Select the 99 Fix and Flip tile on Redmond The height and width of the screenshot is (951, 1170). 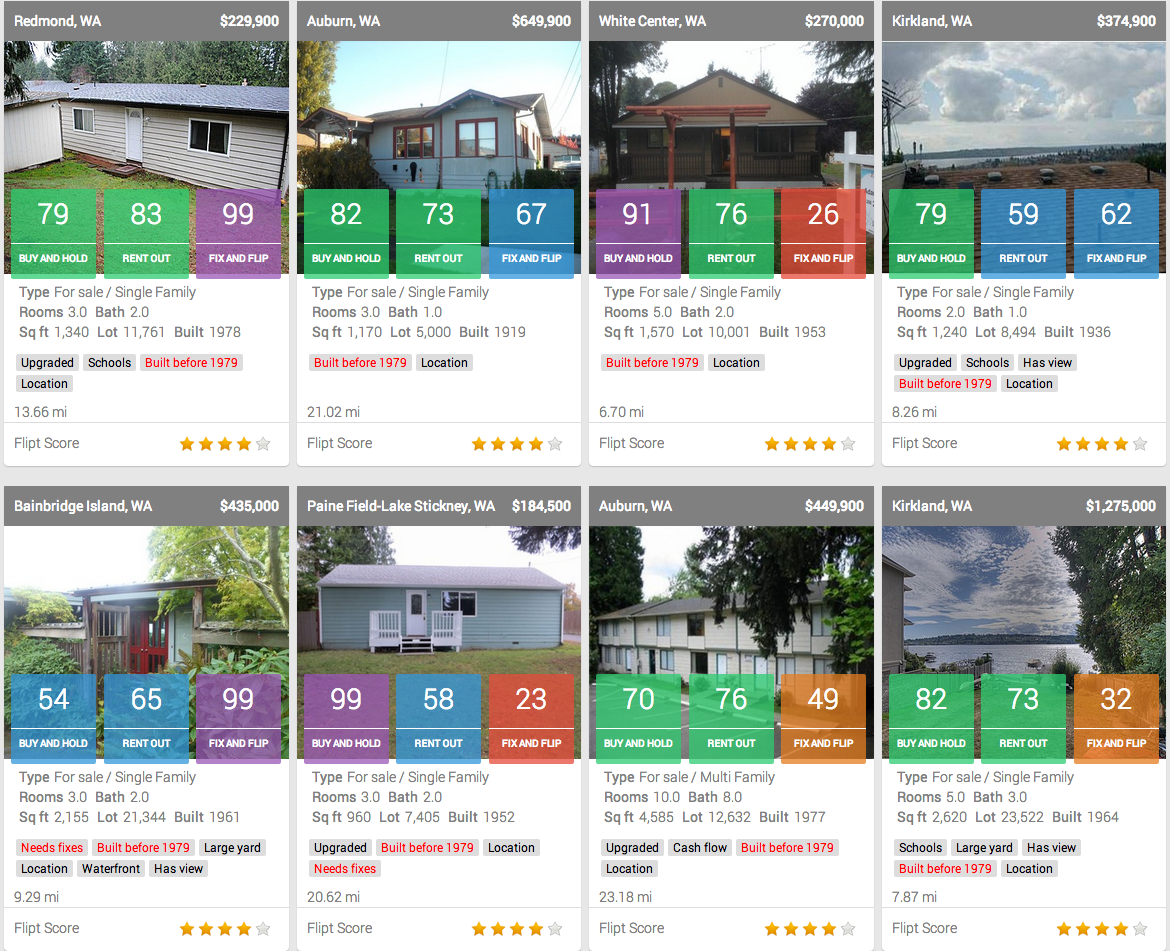(x=238, y=233)
